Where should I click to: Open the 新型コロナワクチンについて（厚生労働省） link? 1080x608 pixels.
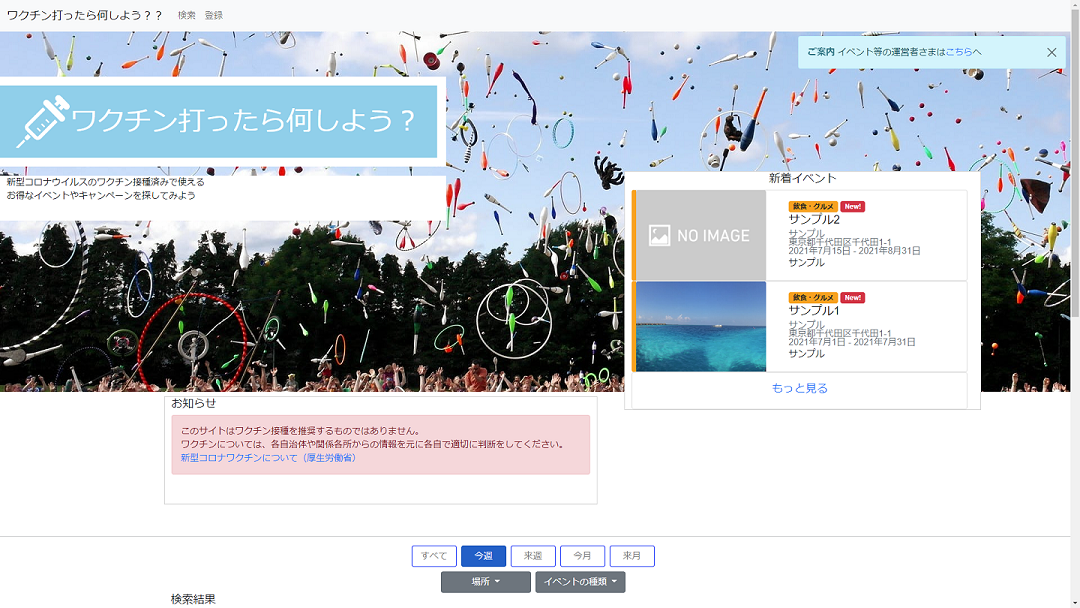pyautogui.click(x=268, y=458)
